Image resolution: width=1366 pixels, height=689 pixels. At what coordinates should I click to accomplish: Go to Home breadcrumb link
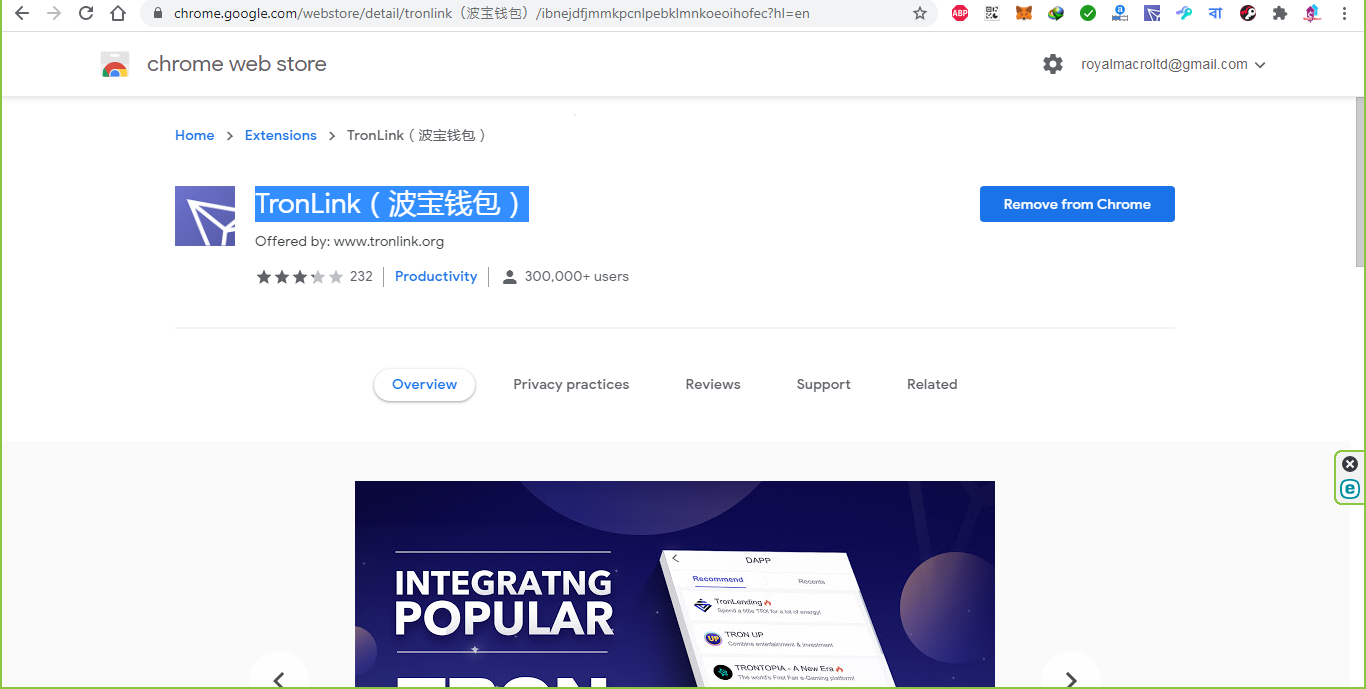coord(194,135)
